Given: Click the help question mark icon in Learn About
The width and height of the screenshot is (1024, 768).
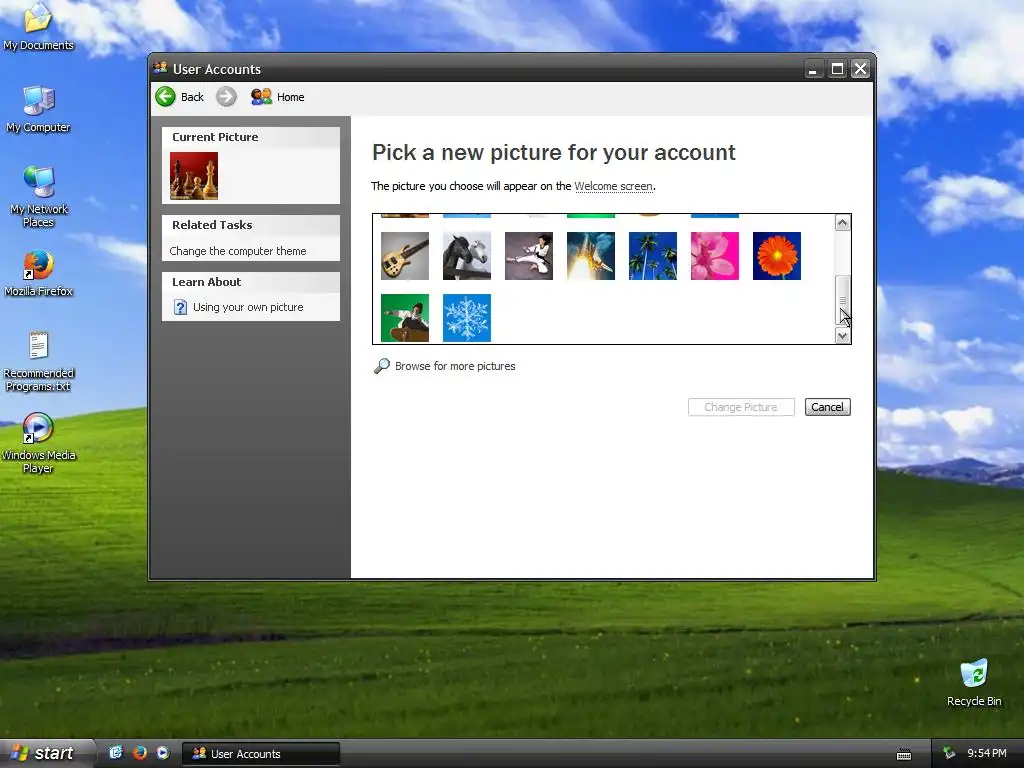Looking at the screenshot, I should tap(180, 307).
